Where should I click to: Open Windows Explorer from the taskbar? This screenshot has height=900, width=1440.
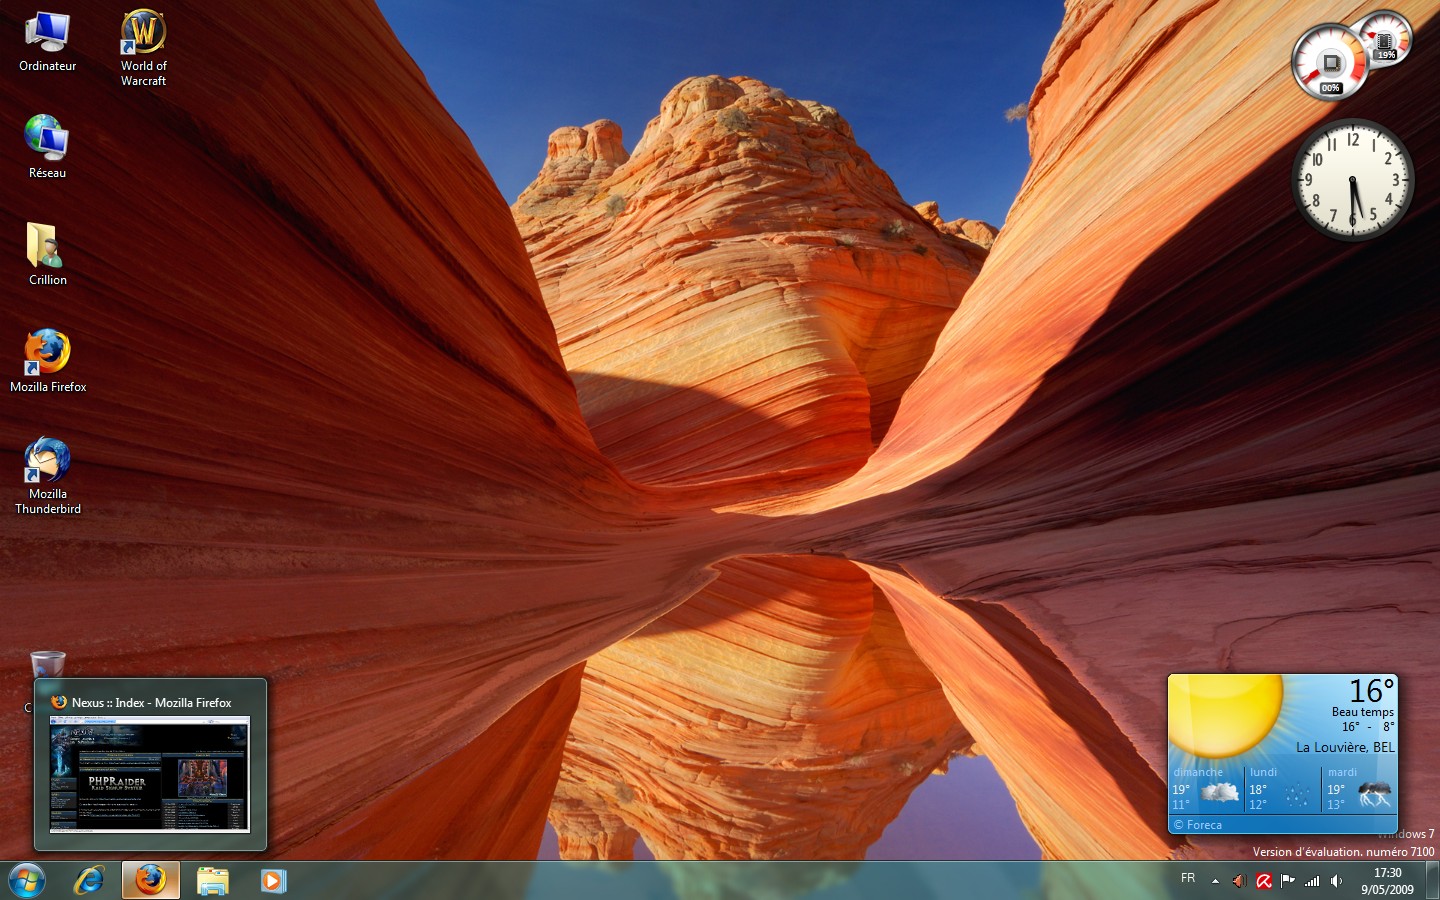[x=213, y=880]
